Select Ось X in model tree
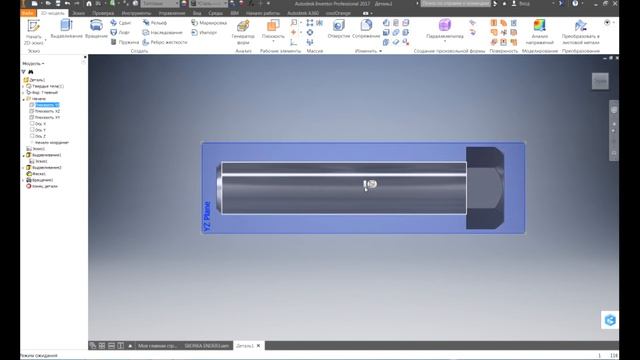 [x=38, y=124]
